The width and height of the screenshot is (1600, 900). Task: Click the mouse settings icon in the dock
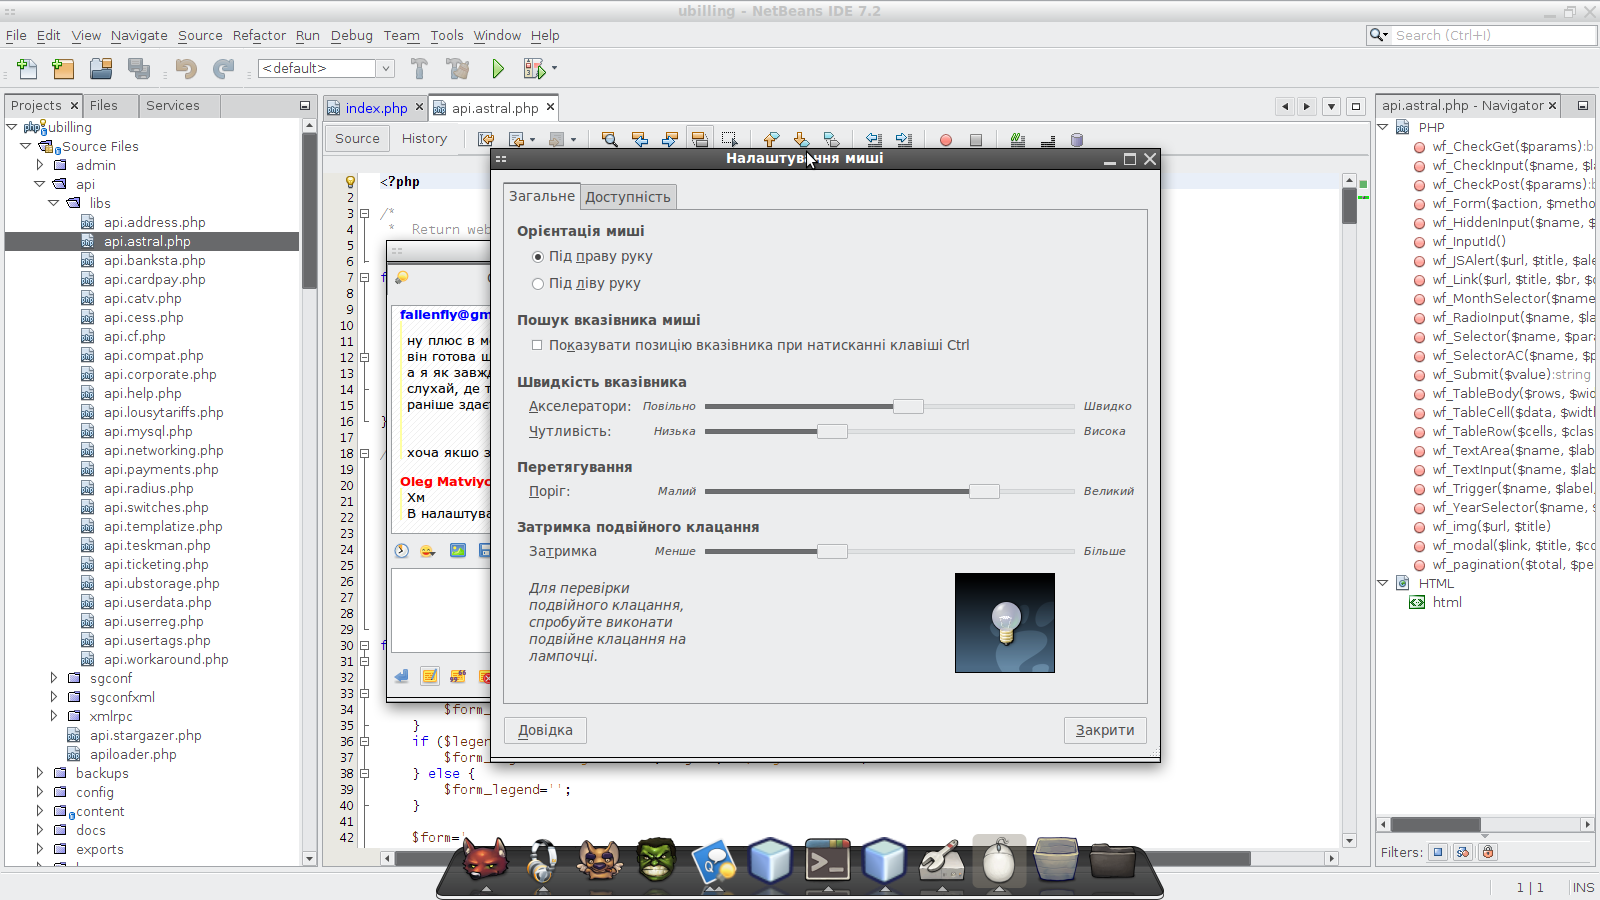[x=999, y=860]
